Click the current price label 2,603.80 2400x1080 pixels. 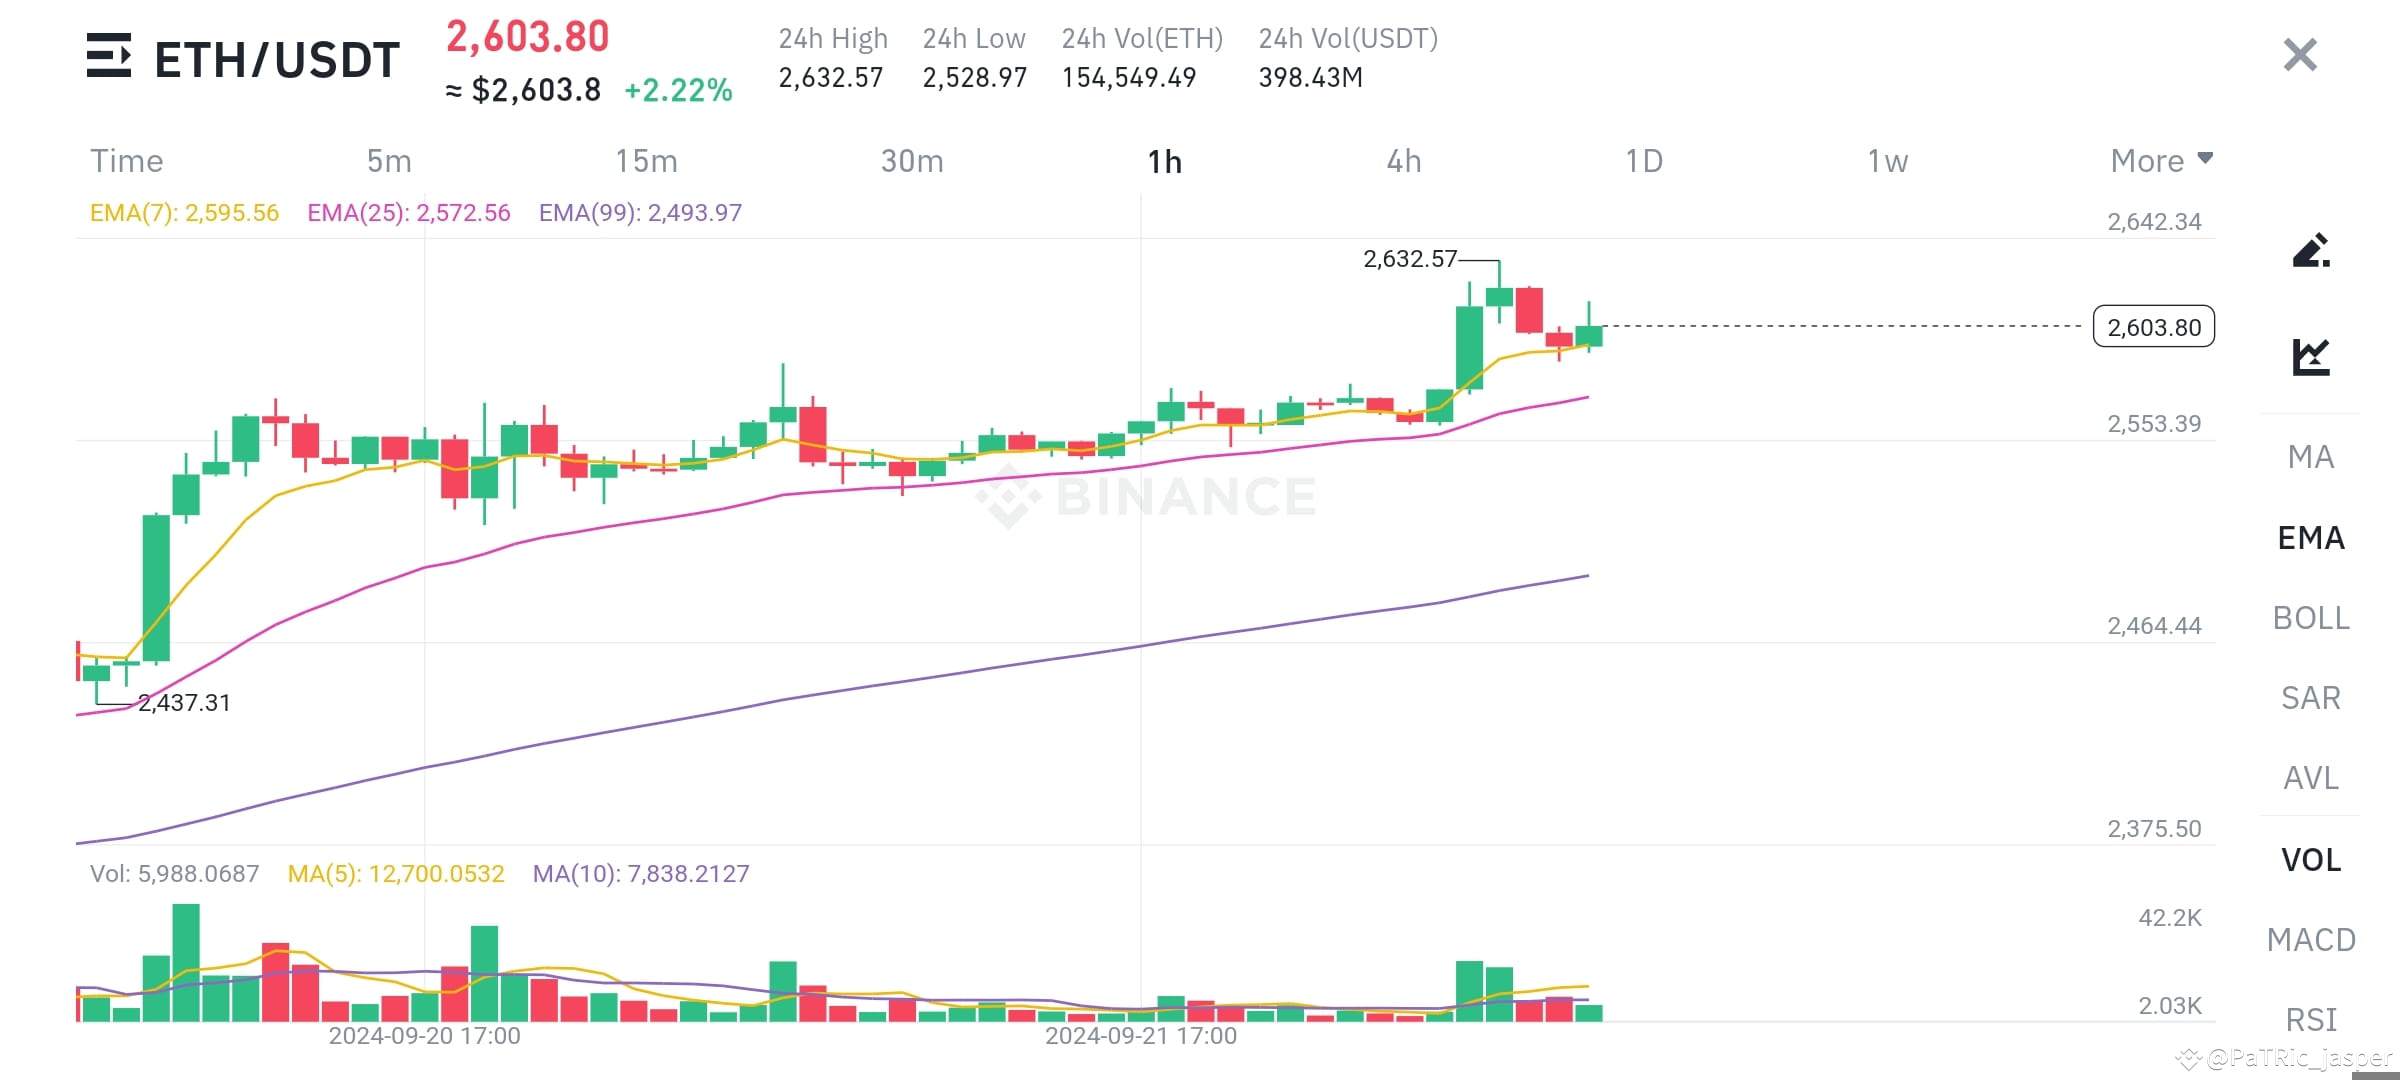point(2152,326)
